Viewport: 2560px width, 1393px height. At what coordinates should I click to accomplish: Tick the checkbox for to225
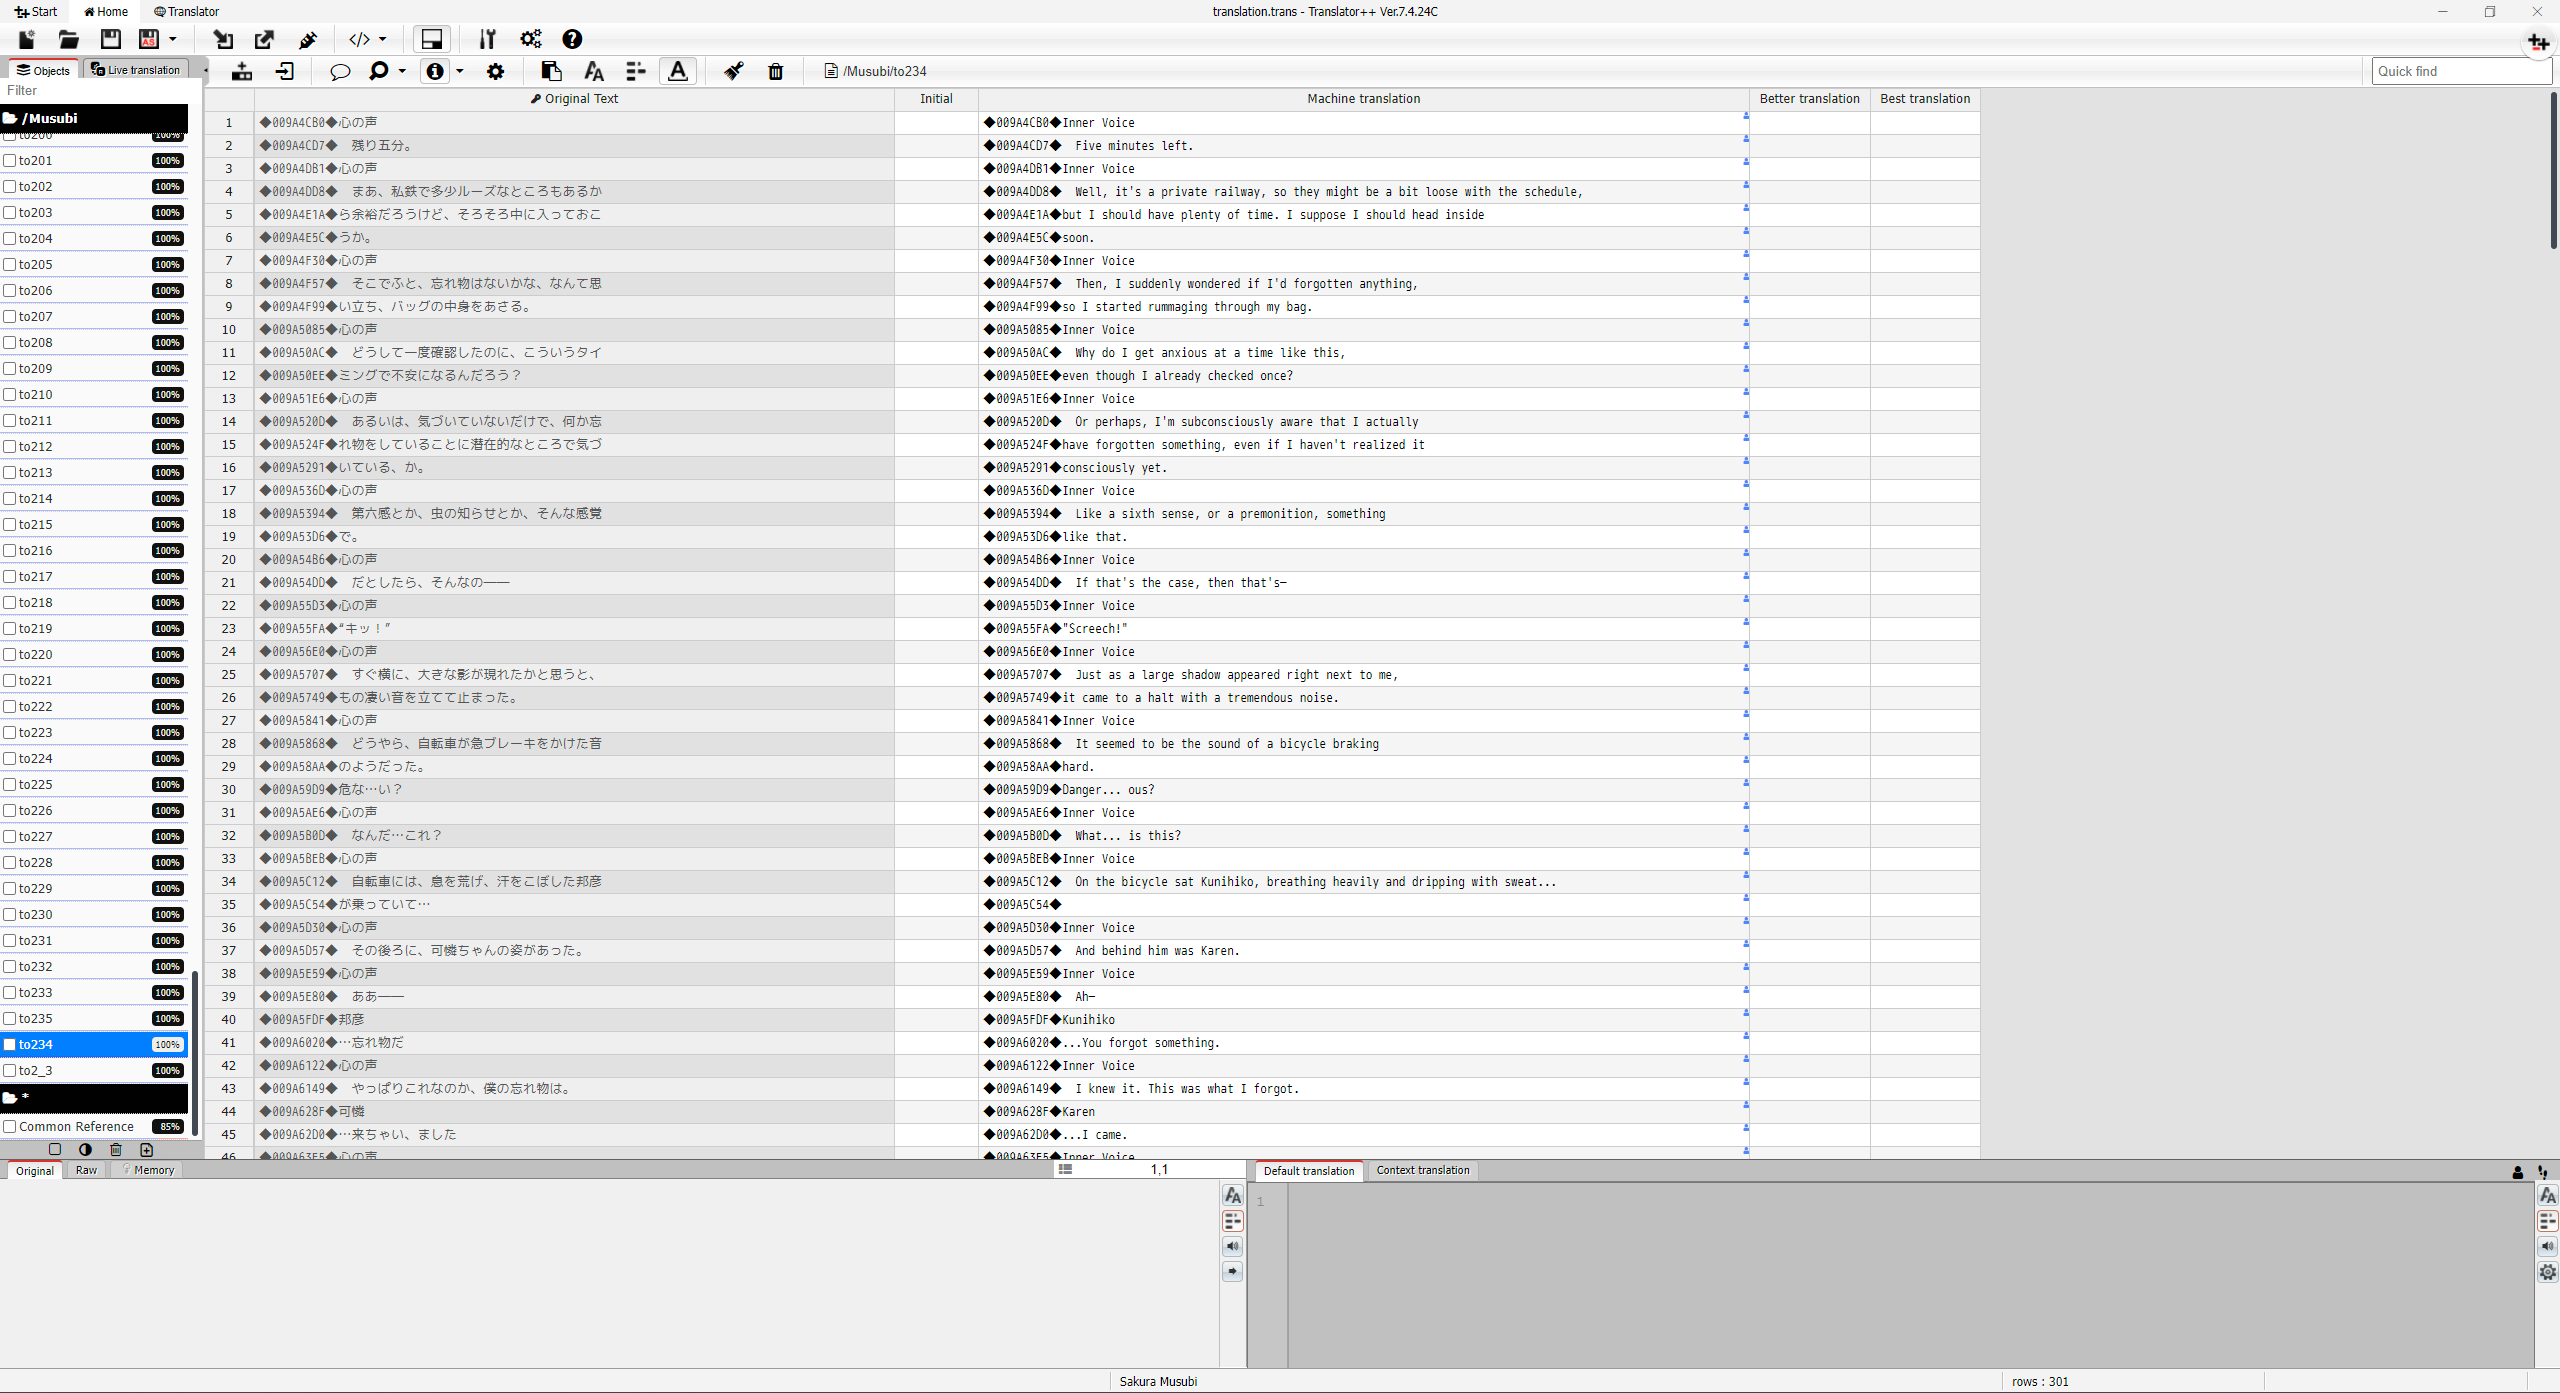pyautogui.click(x=10, y=784)
